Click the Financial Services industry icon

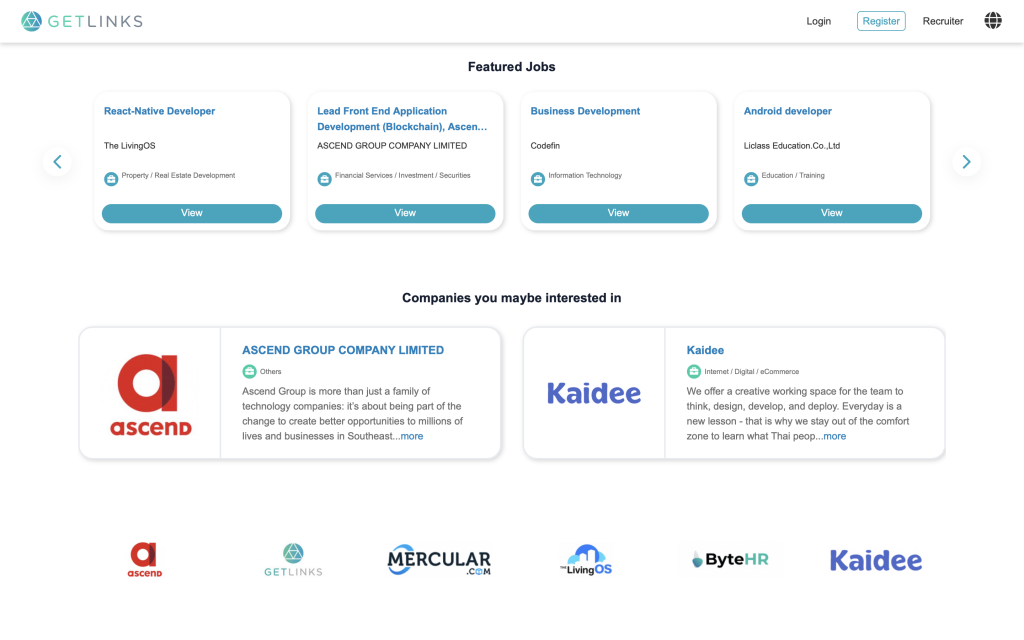click(x=324, y=178)
